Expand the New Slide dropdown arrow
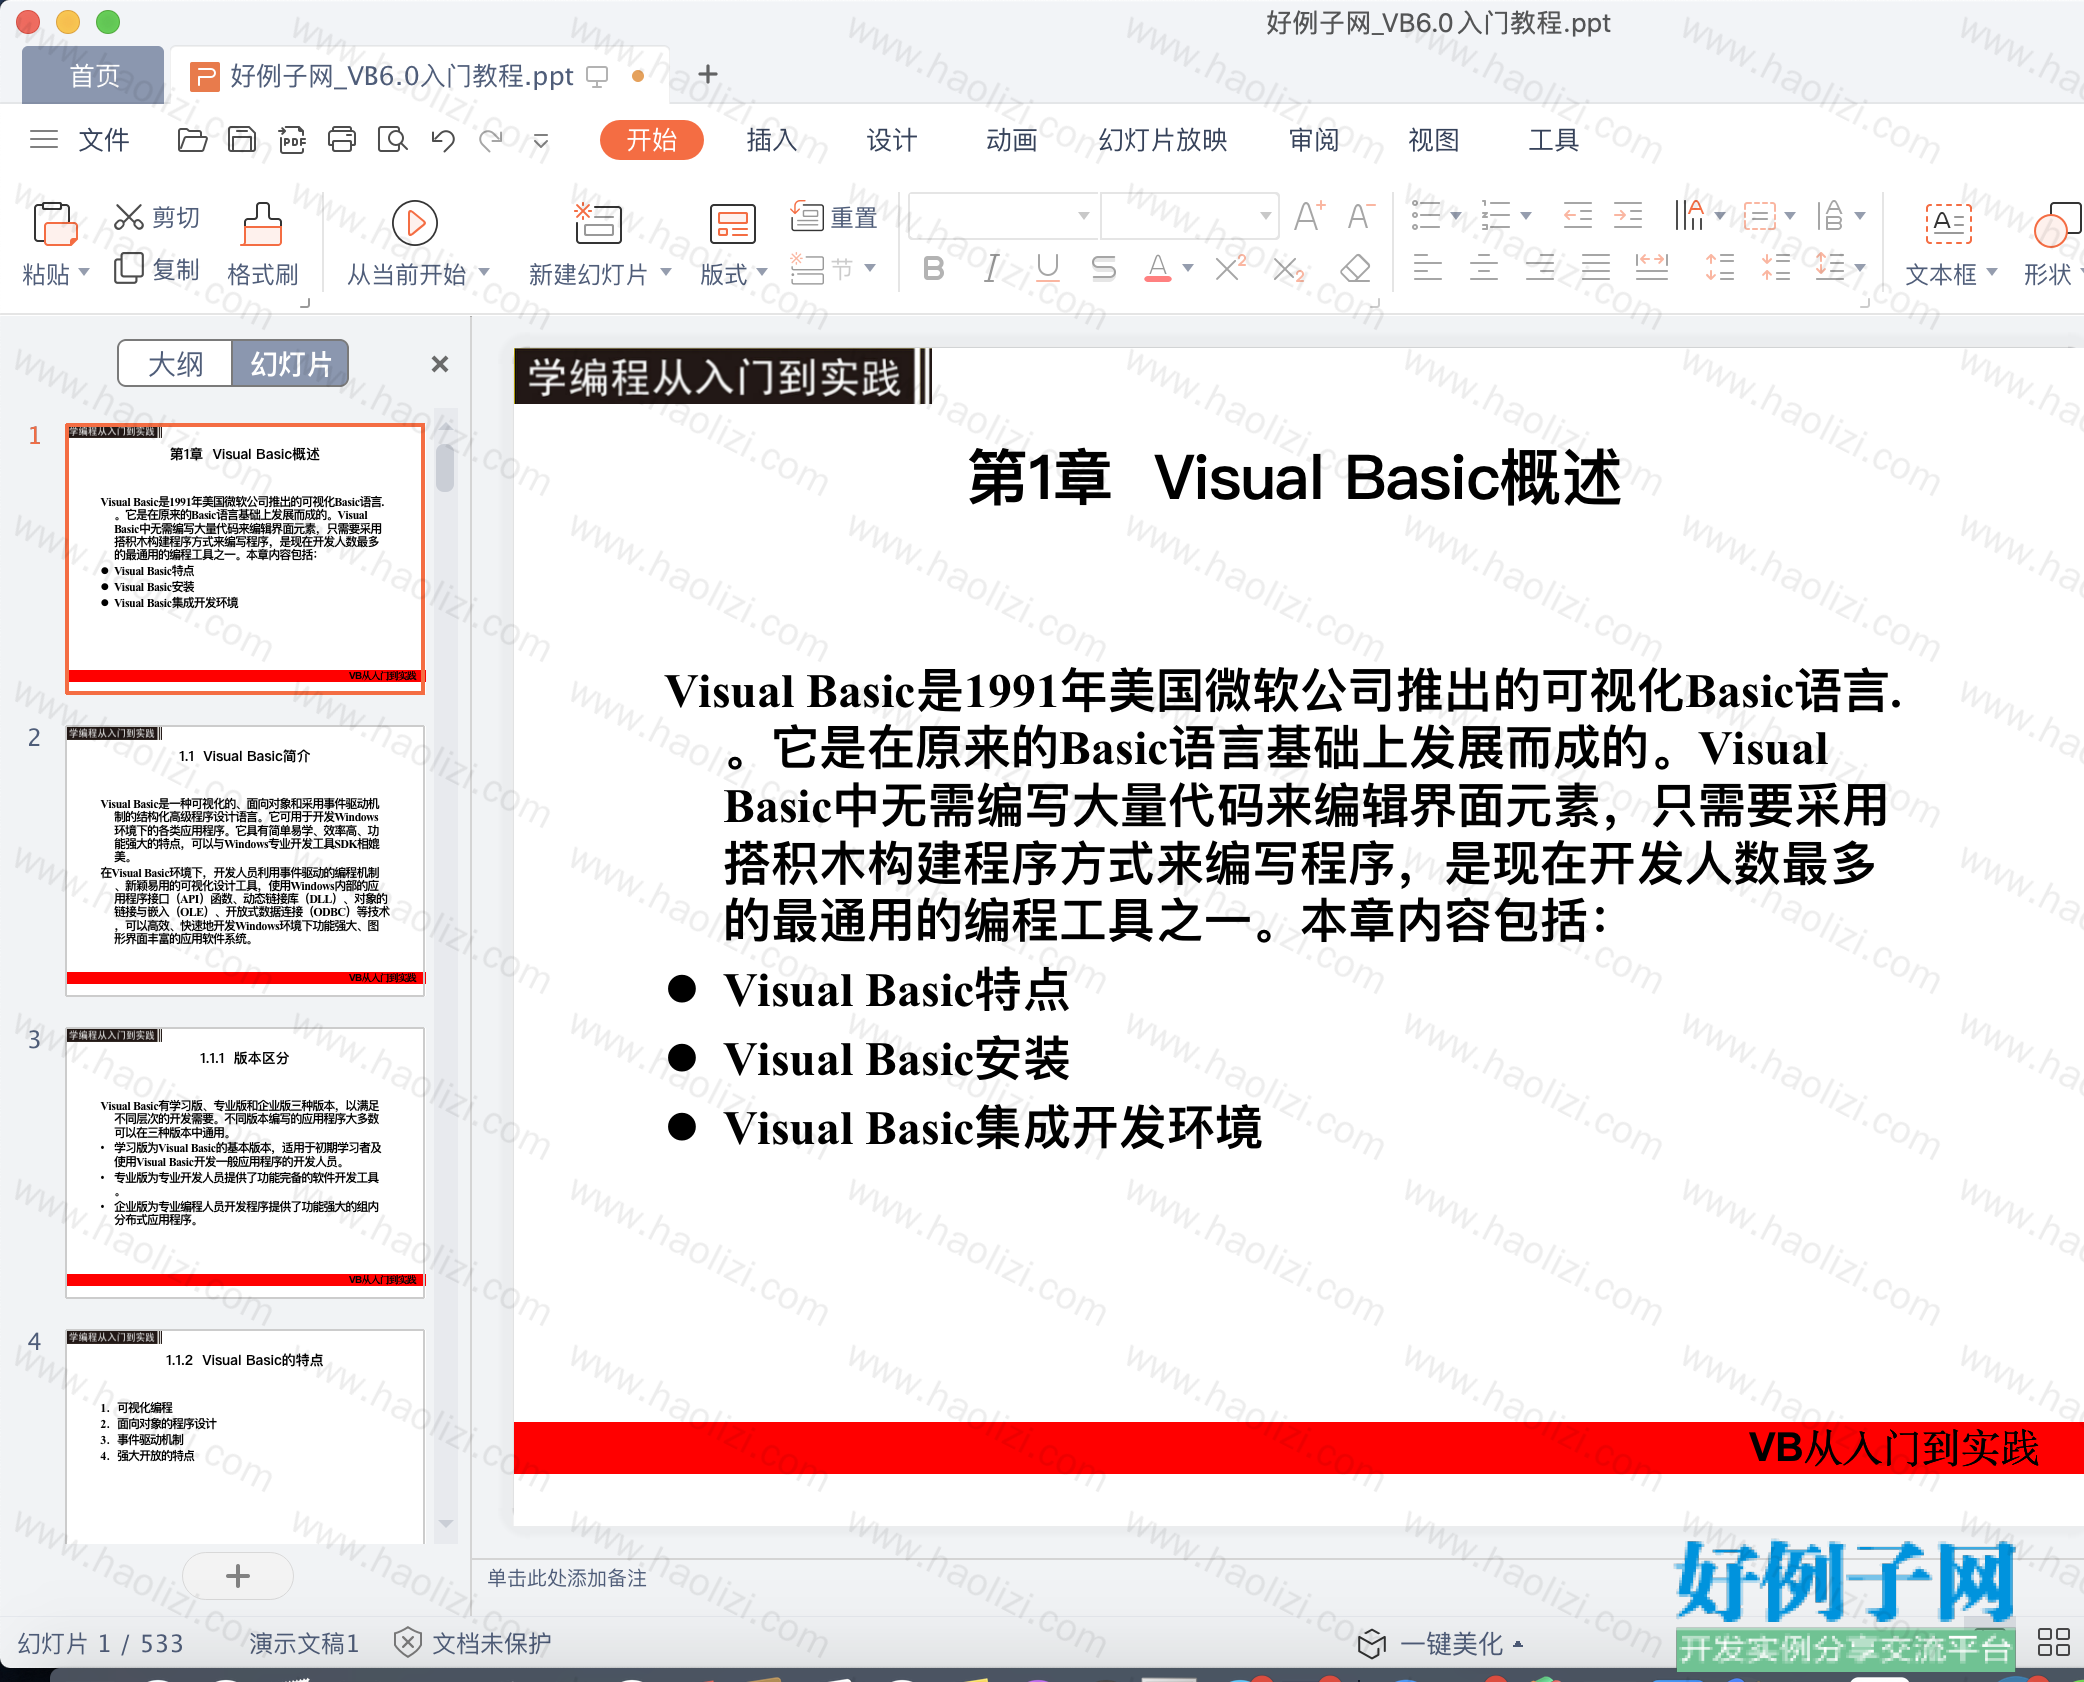The image size is (2084, 1682). coord(666,272)
